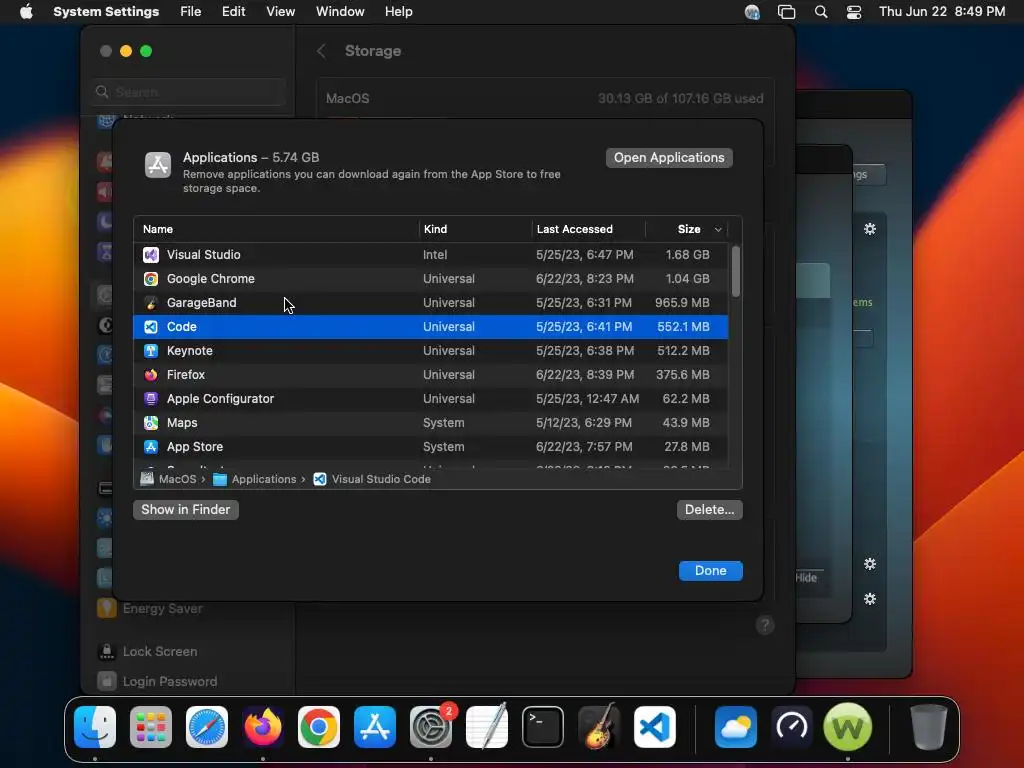Open TextEdit from the Dock

click(x=487, y=727)
